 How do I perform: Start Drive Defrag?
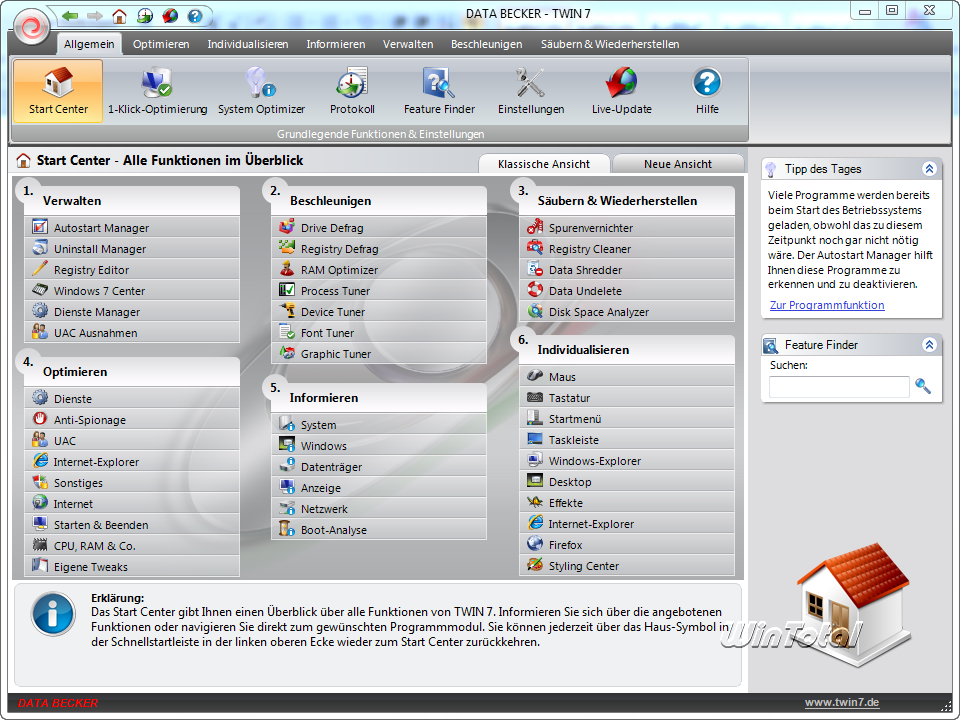tap(379, 227)
